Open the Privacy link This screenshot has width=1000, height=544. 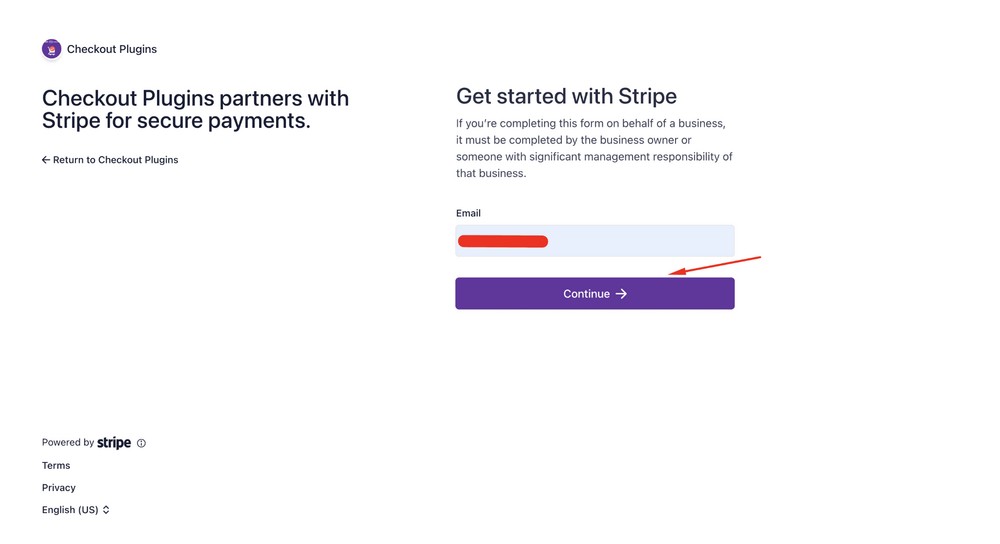pos(59,488)
